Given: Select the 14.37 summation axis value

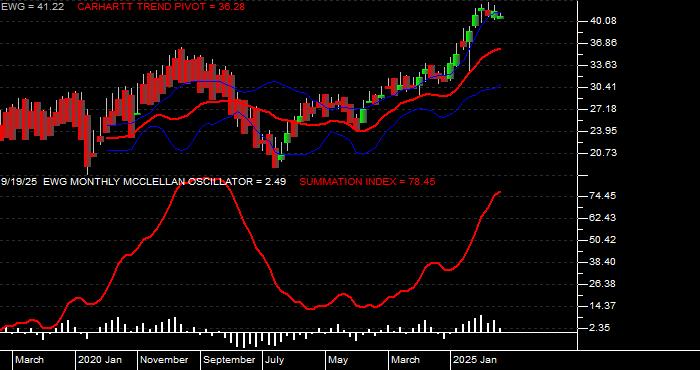Looking at the screenshot, I should pos(603,306).
